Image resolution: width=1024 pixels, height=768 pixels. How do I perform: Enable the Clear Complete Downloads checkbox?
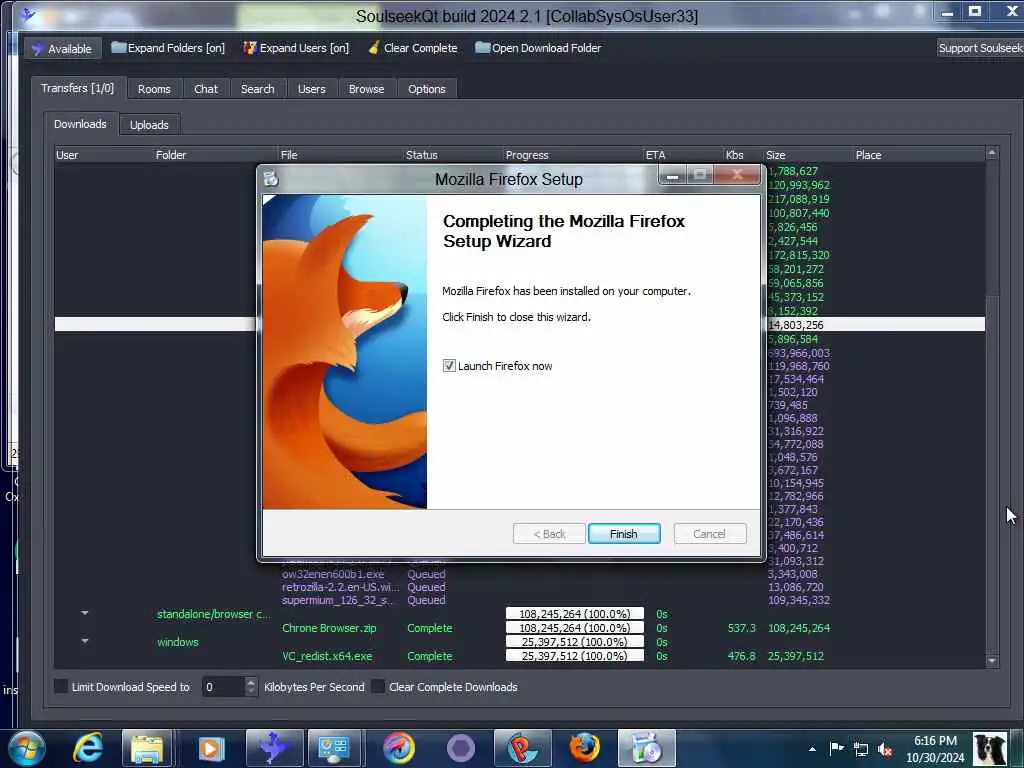(377, 686)
